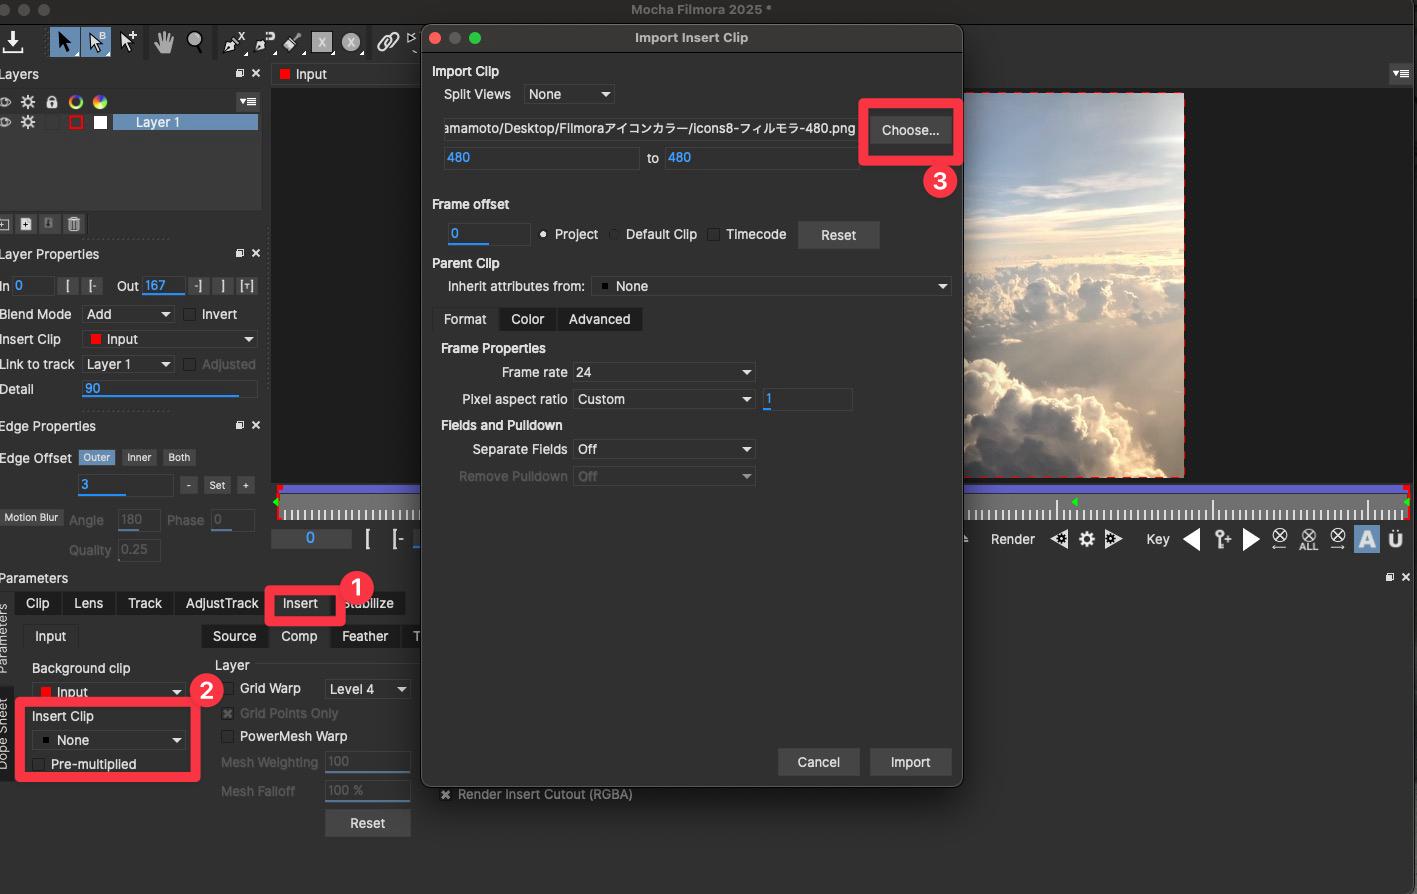Open the Separate Fields dropdown

(665, 449)
